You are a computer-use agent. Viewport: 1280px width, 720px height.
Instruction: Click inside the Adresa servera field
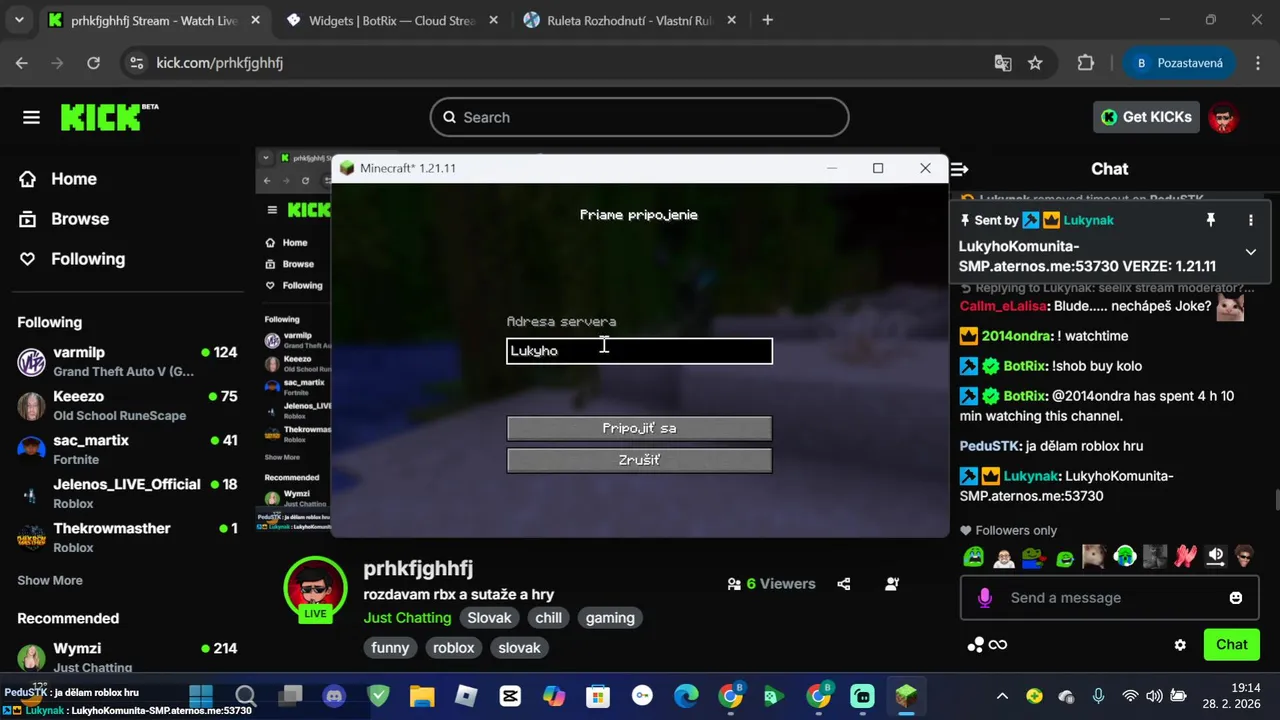click(639, 351)
